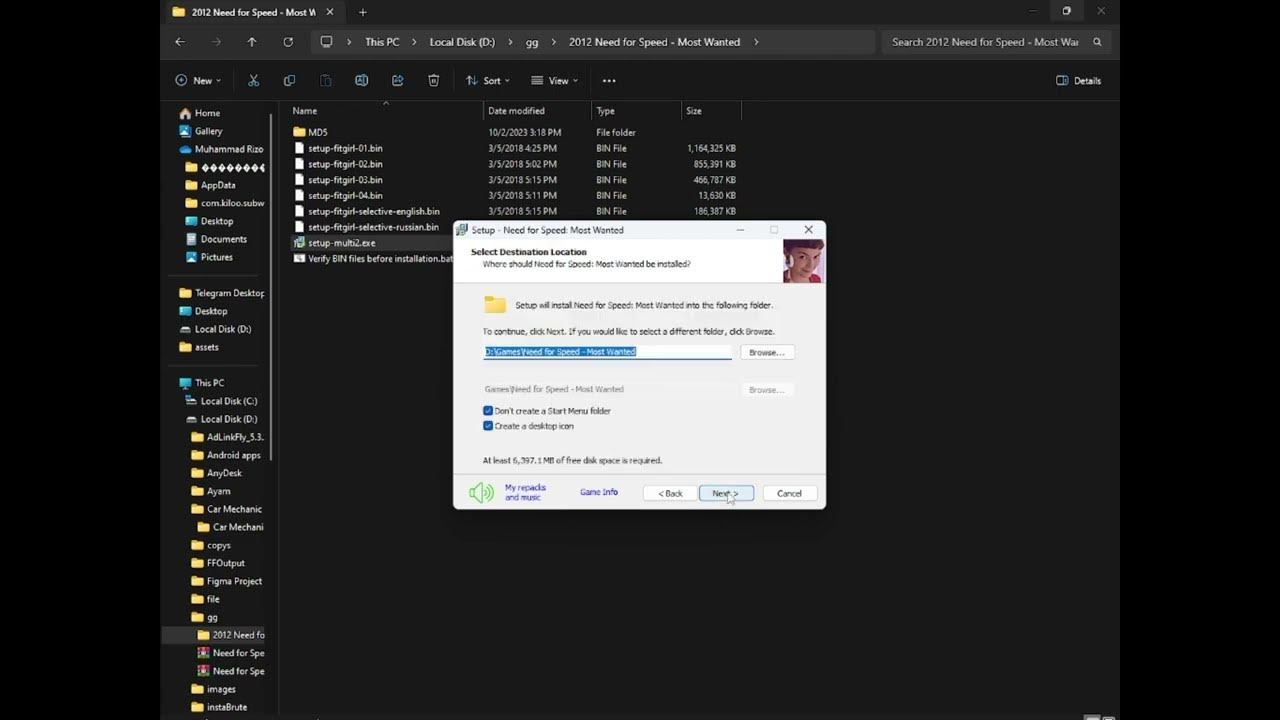Open Pictures in the navigation pane

coord(216,257)
